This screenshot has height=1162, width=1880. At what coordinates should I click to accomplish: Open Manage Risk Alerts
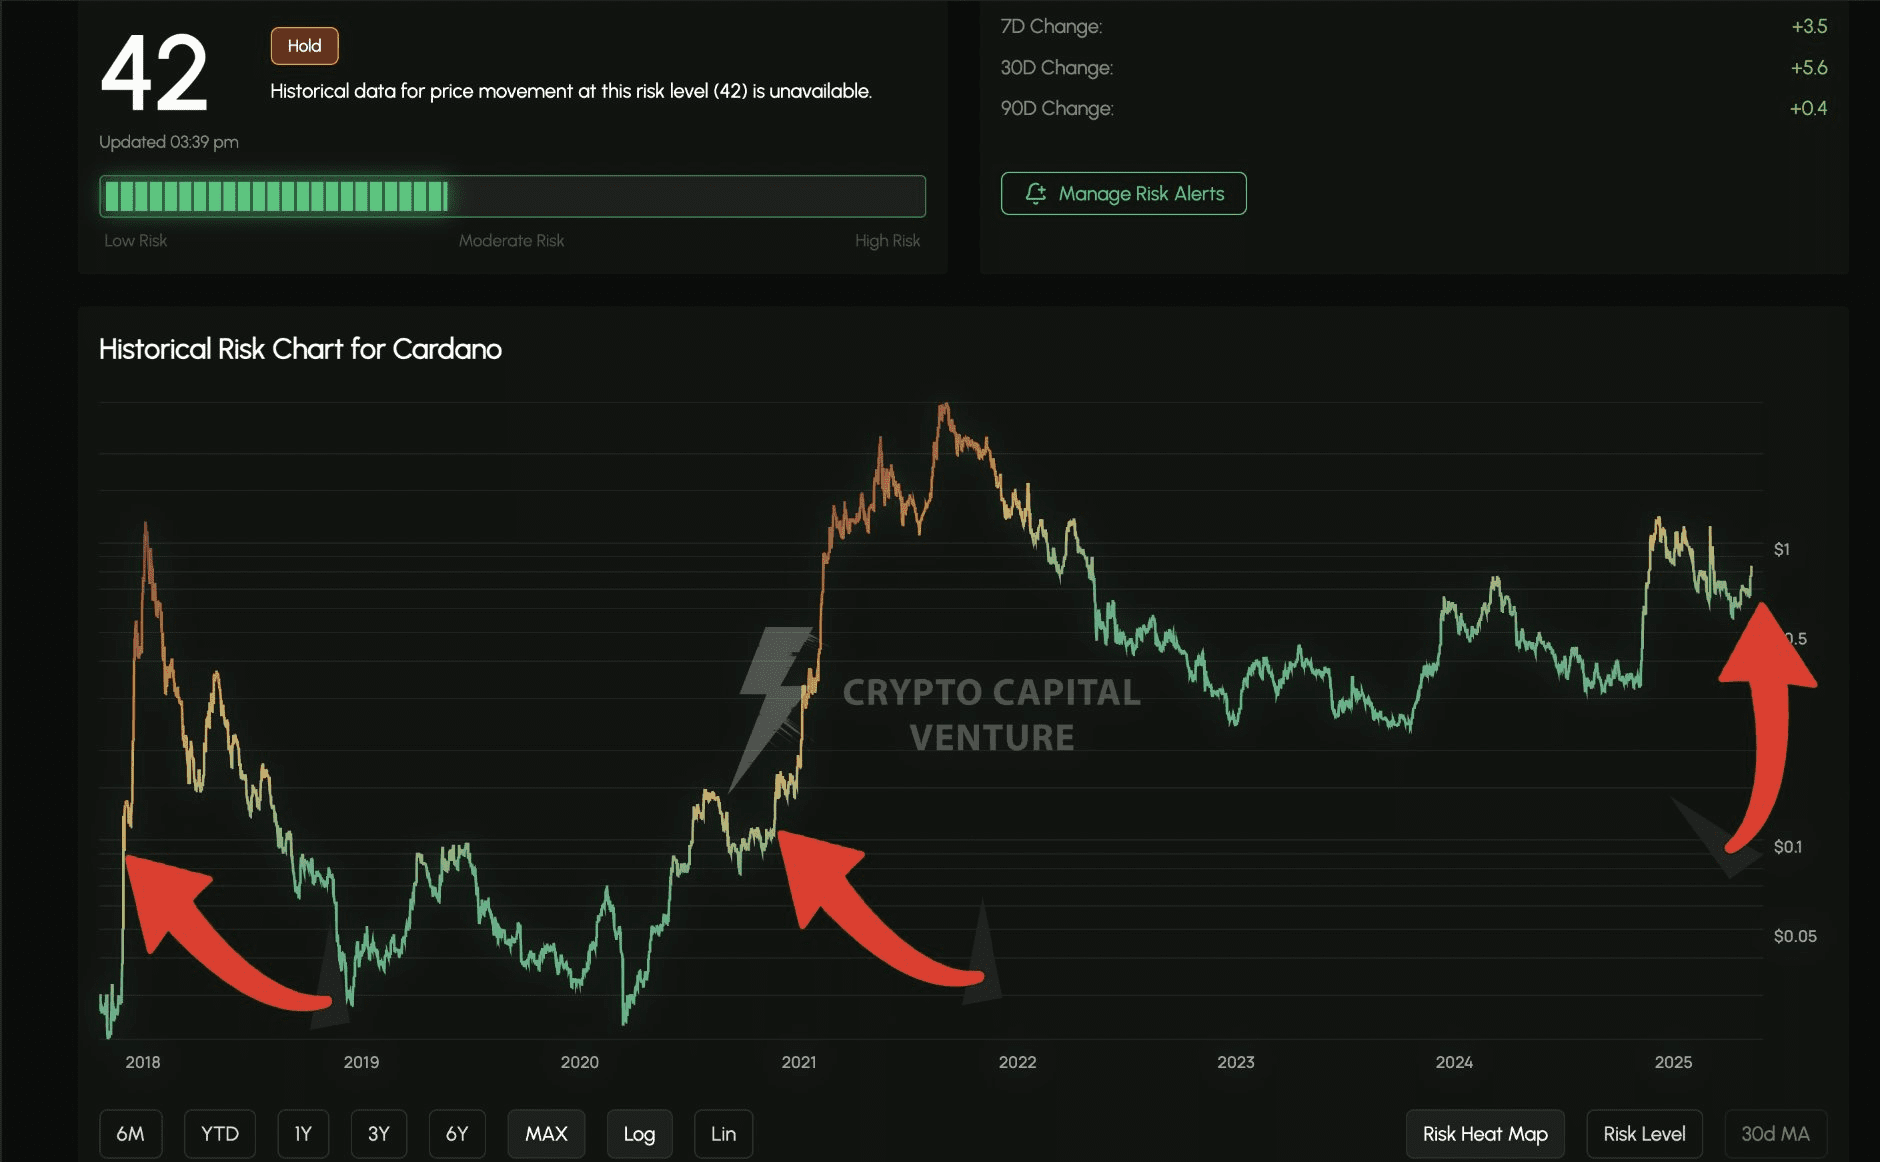pos(1123,193)
